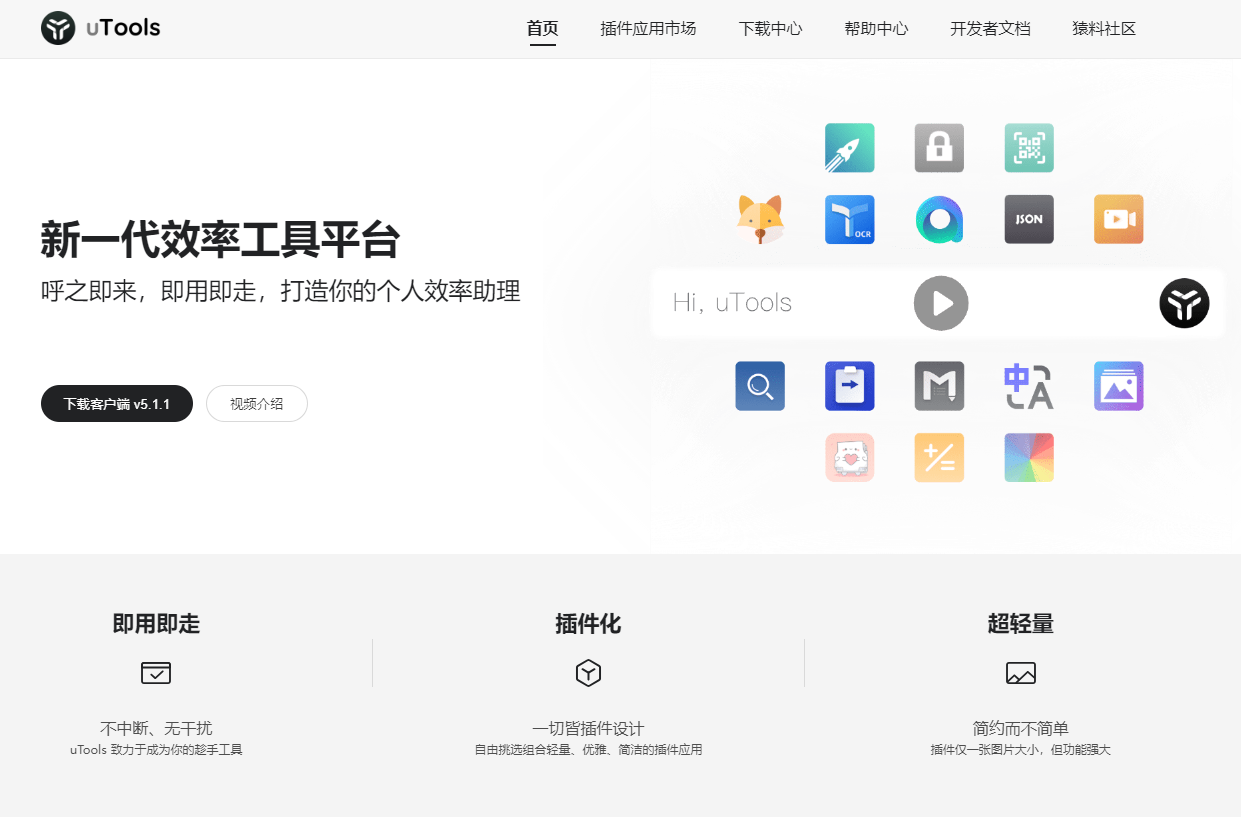Image resolution: width=1241 pixels, height=820 pixels.
Task: Click the teal ring plugin icon
Action: tap(939, 220)
